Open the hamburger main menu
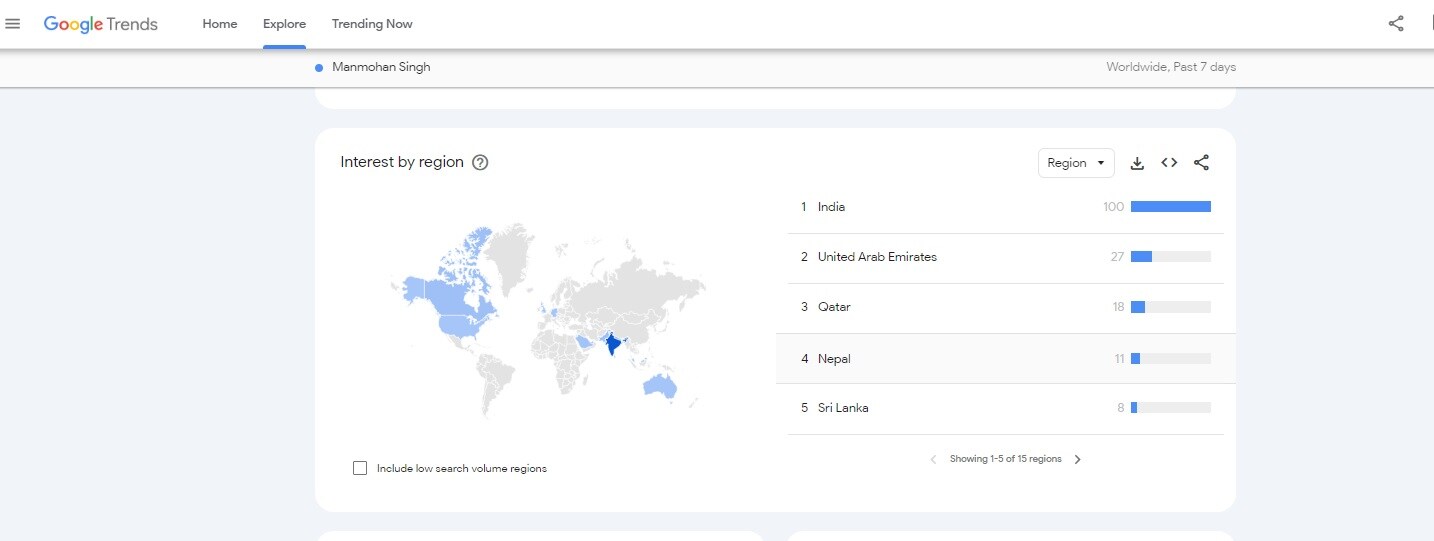The width and height of the screenshot is (1434, 541). pyautogui.click(x=13, y=24)
